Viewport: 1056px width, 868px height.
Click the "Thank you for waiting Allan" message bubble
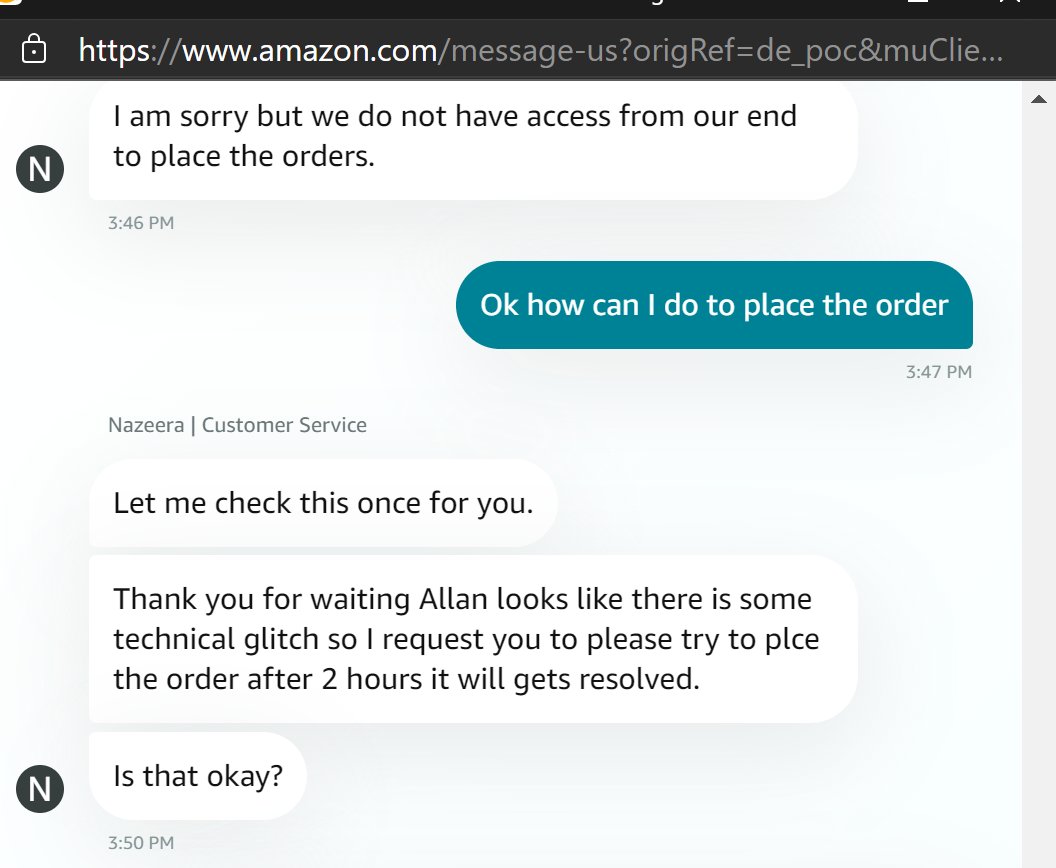point(473,639)
